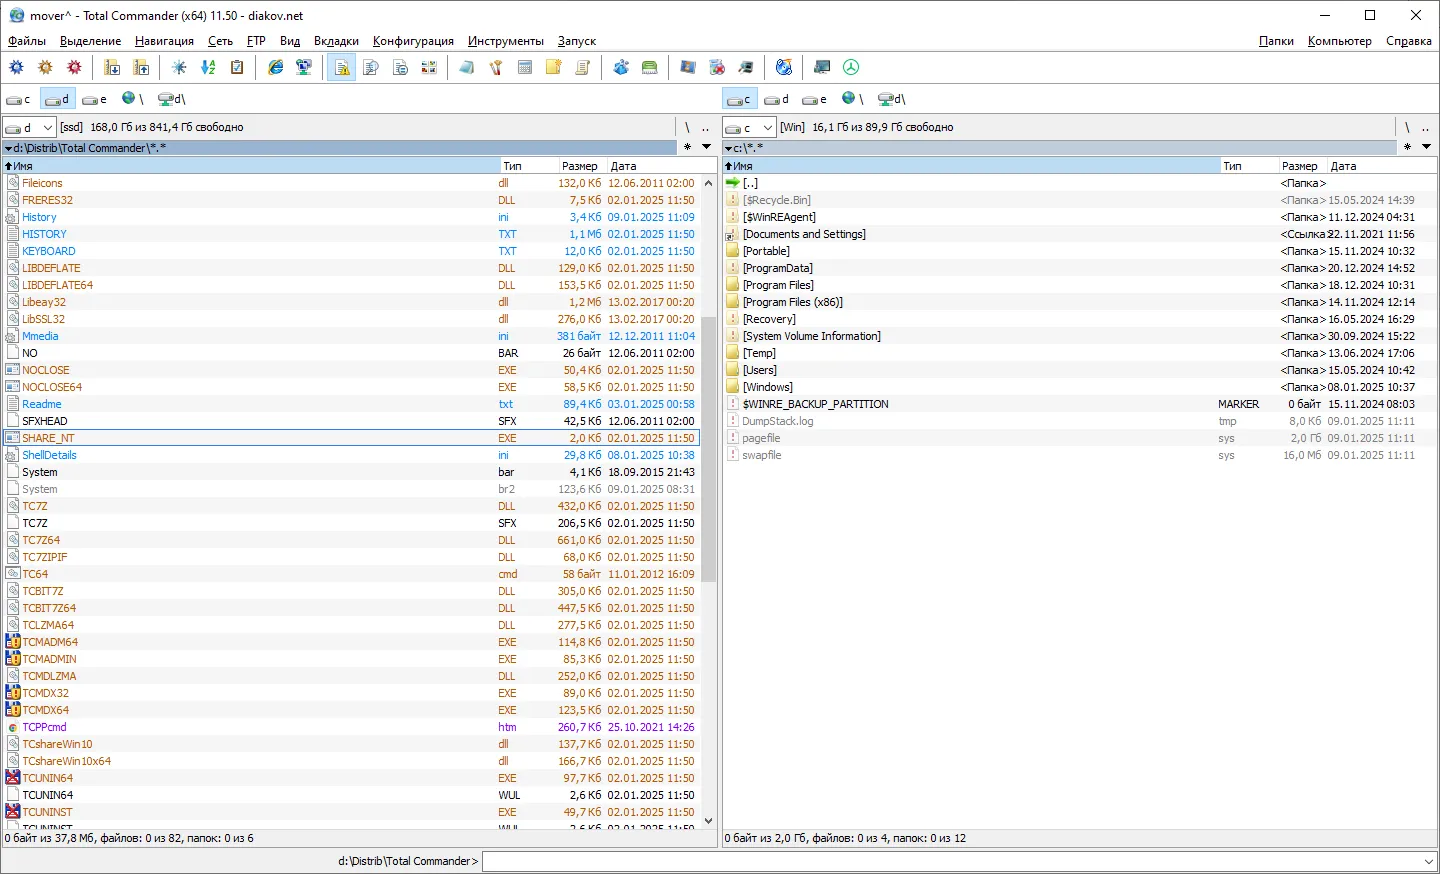Click the blue people/users toolbar icon

pos(621,67)
